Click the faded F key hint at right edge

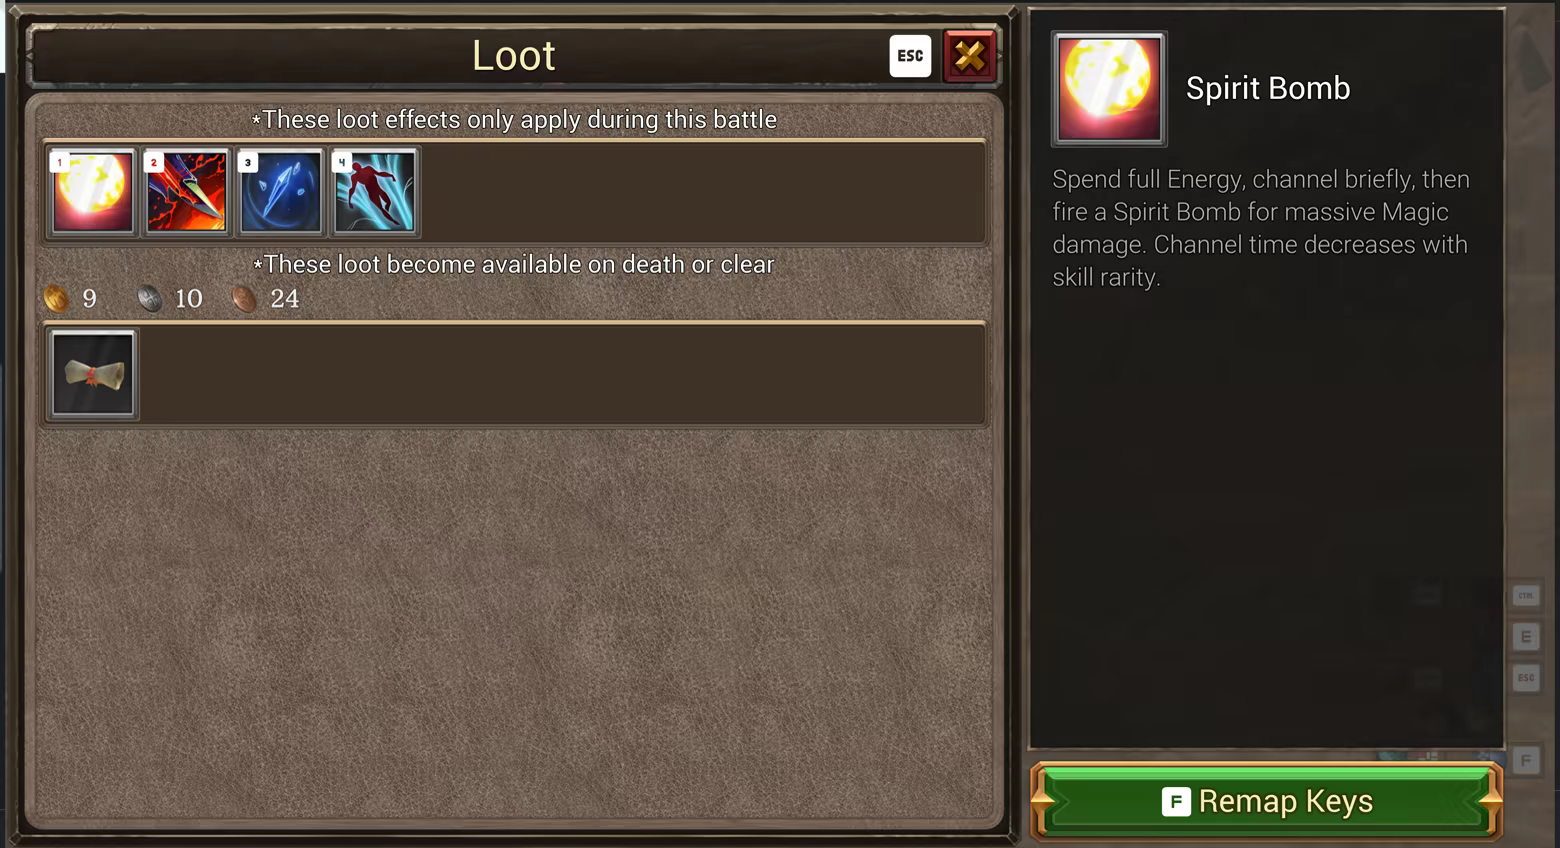(x=1526, y=761)
